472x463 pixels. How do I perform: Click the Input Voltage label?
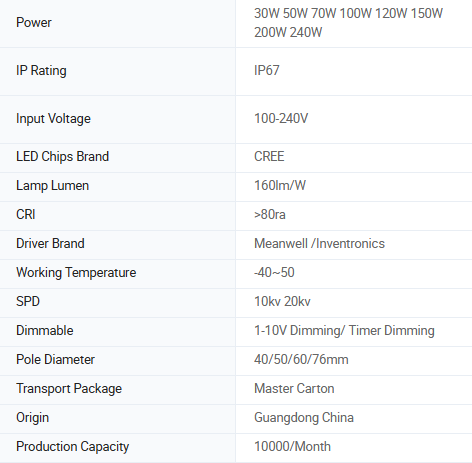click(53, 119)
